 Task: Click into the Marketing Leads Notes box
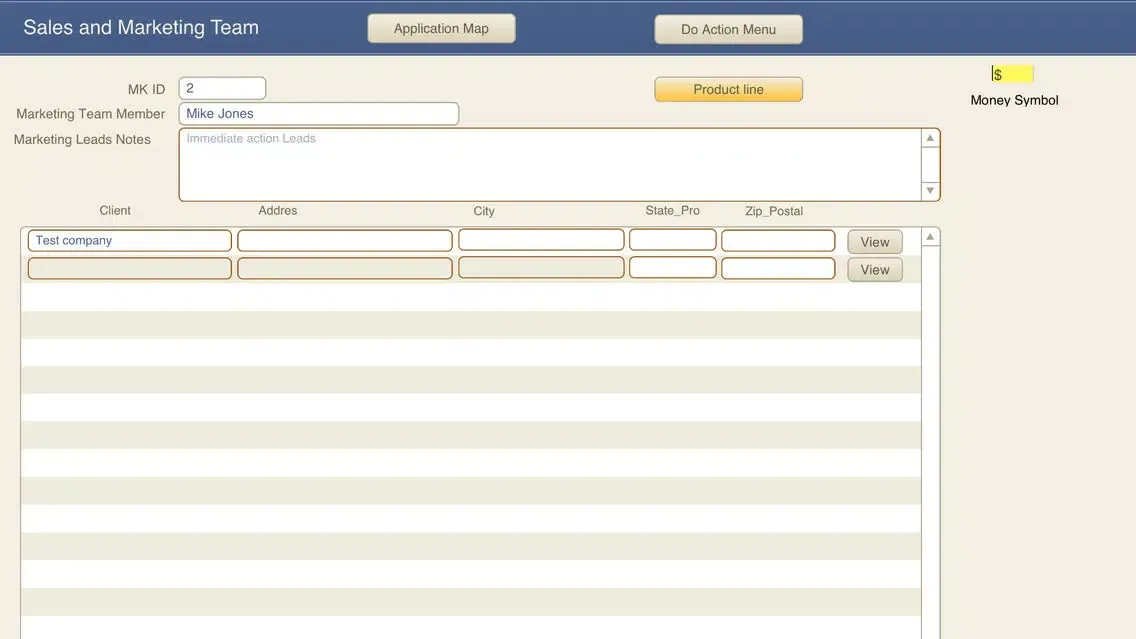click(550, 164)
